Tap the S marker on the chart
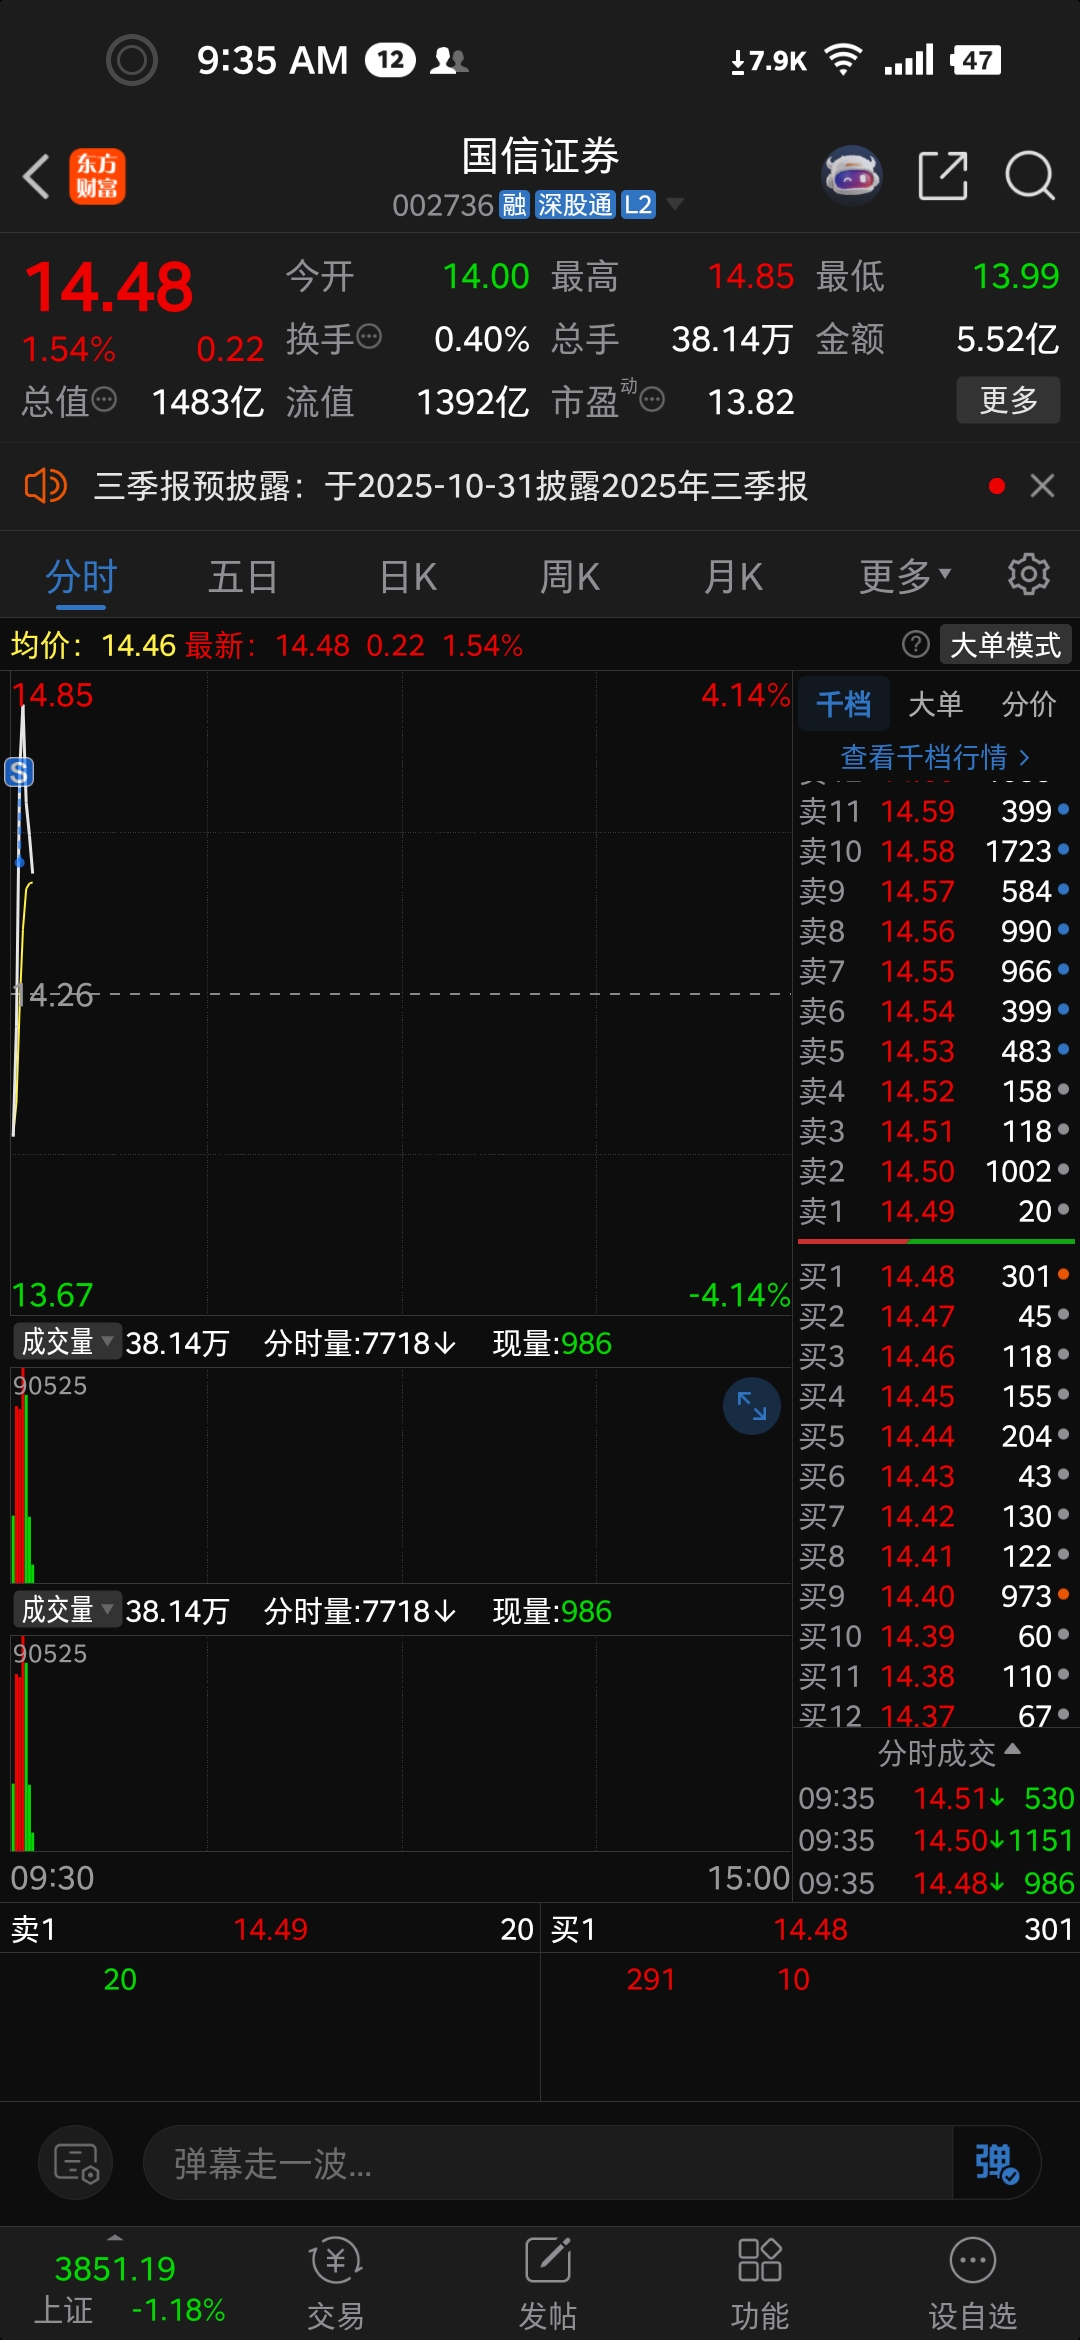 [19, 772]
